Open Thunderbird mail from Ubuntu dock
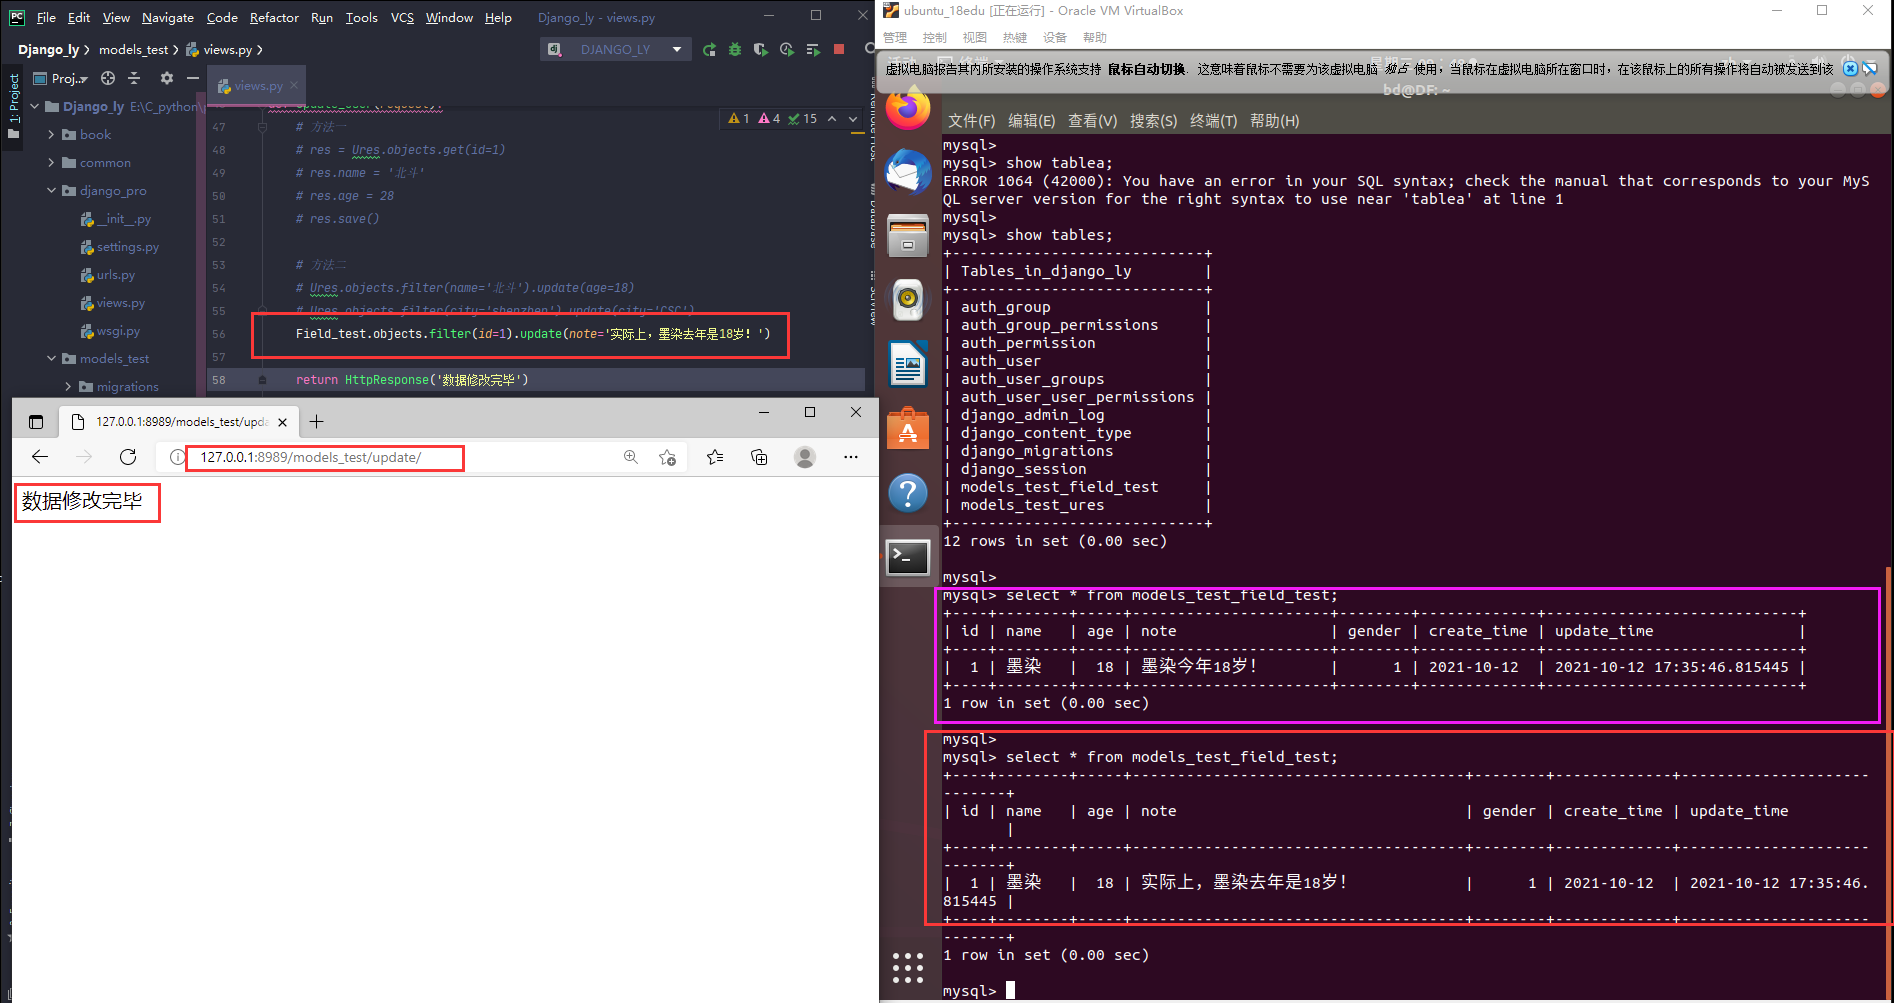1894x1003 pixels. (908, 172)
